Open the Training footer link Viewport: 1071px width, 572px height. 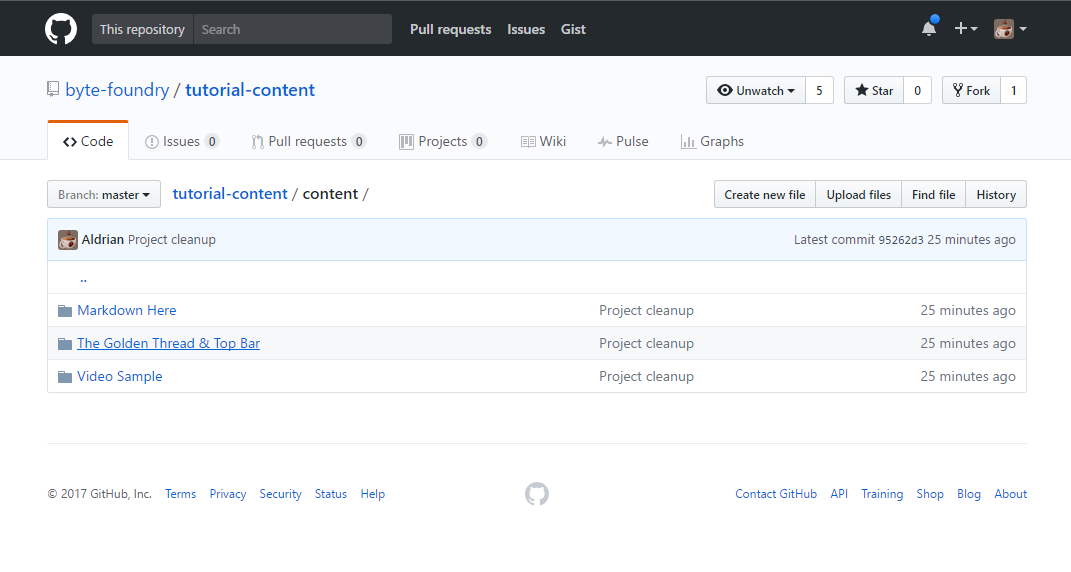point(882,494)
